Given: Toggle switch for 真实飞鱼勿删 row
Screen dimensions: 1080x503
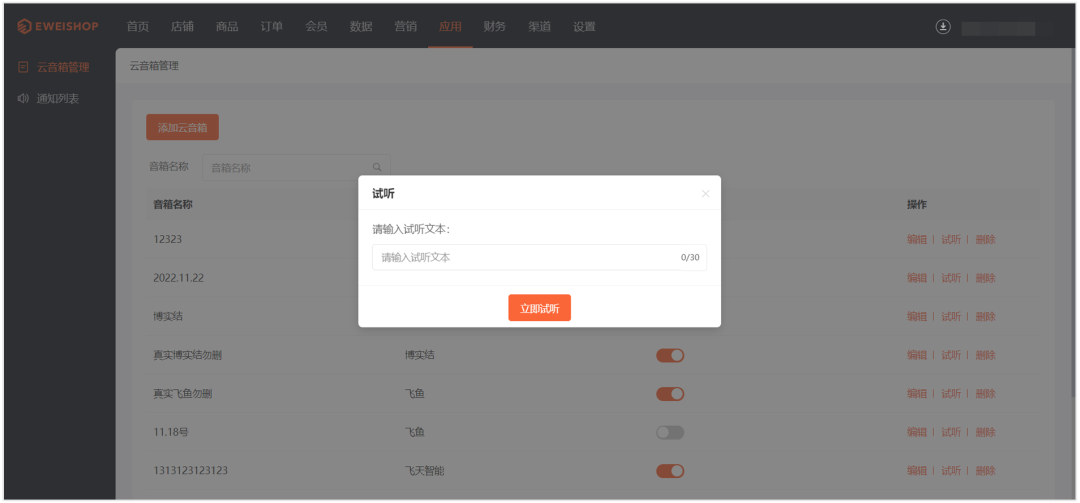Looking at the screenshot, I should pos(670,394).
